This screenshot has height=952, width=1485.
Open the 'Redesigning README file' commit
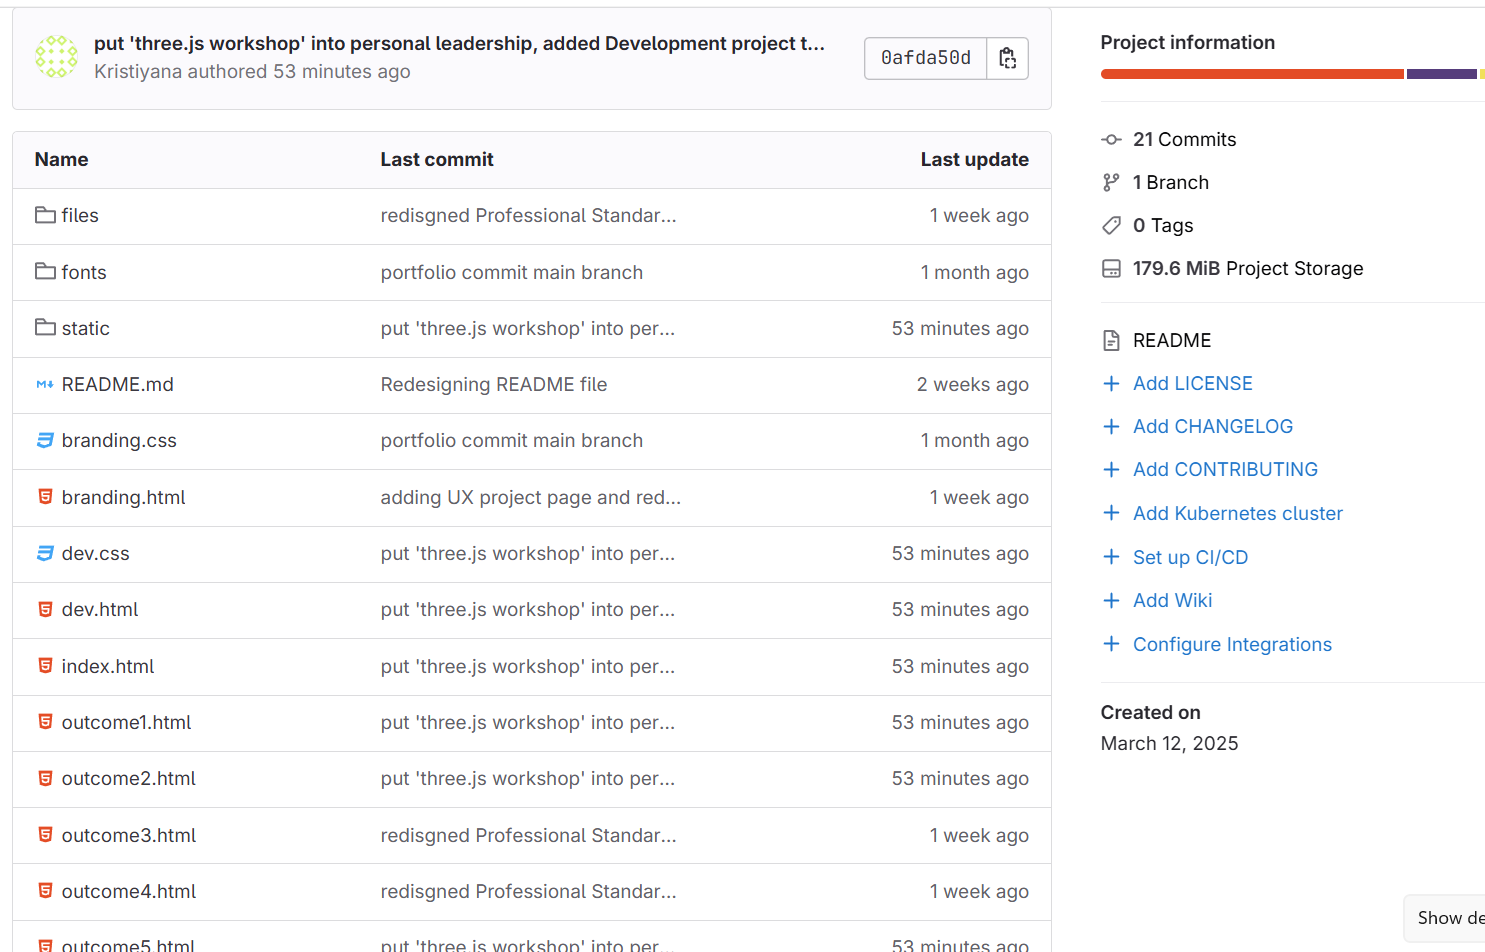pos(493,384)
